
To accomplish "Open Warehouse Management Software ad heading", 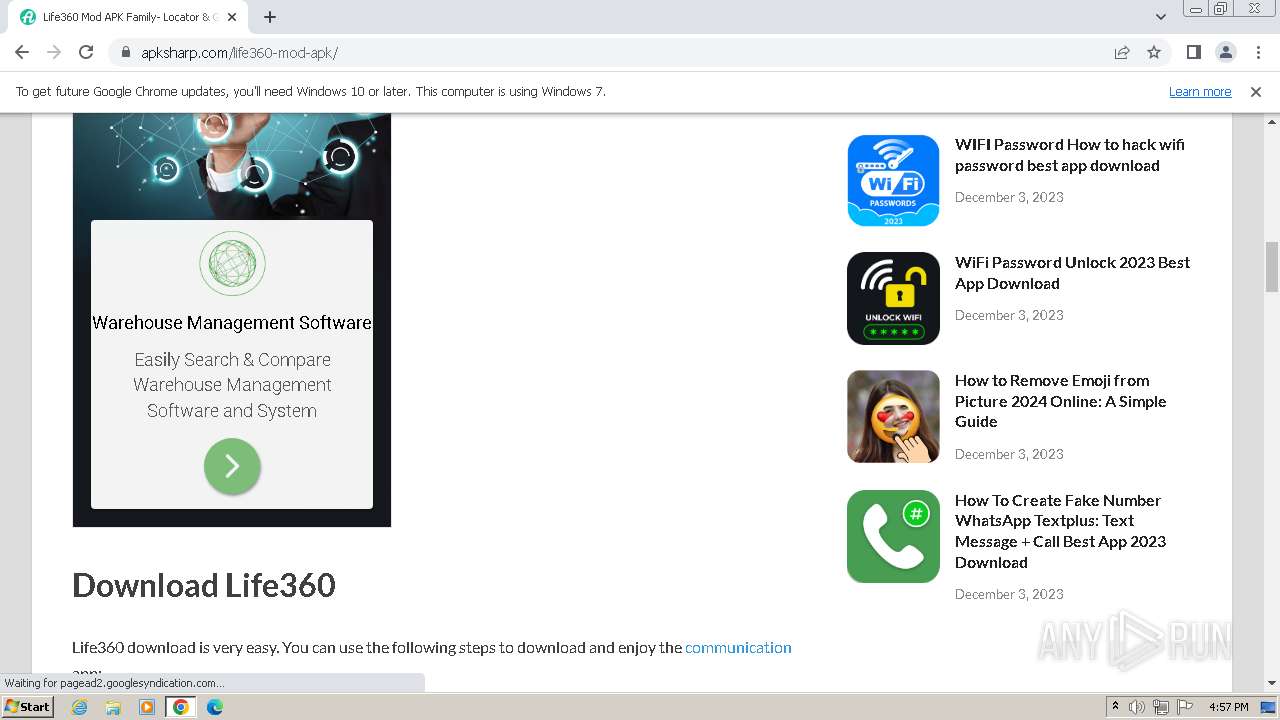I will [x=232, y=322].
